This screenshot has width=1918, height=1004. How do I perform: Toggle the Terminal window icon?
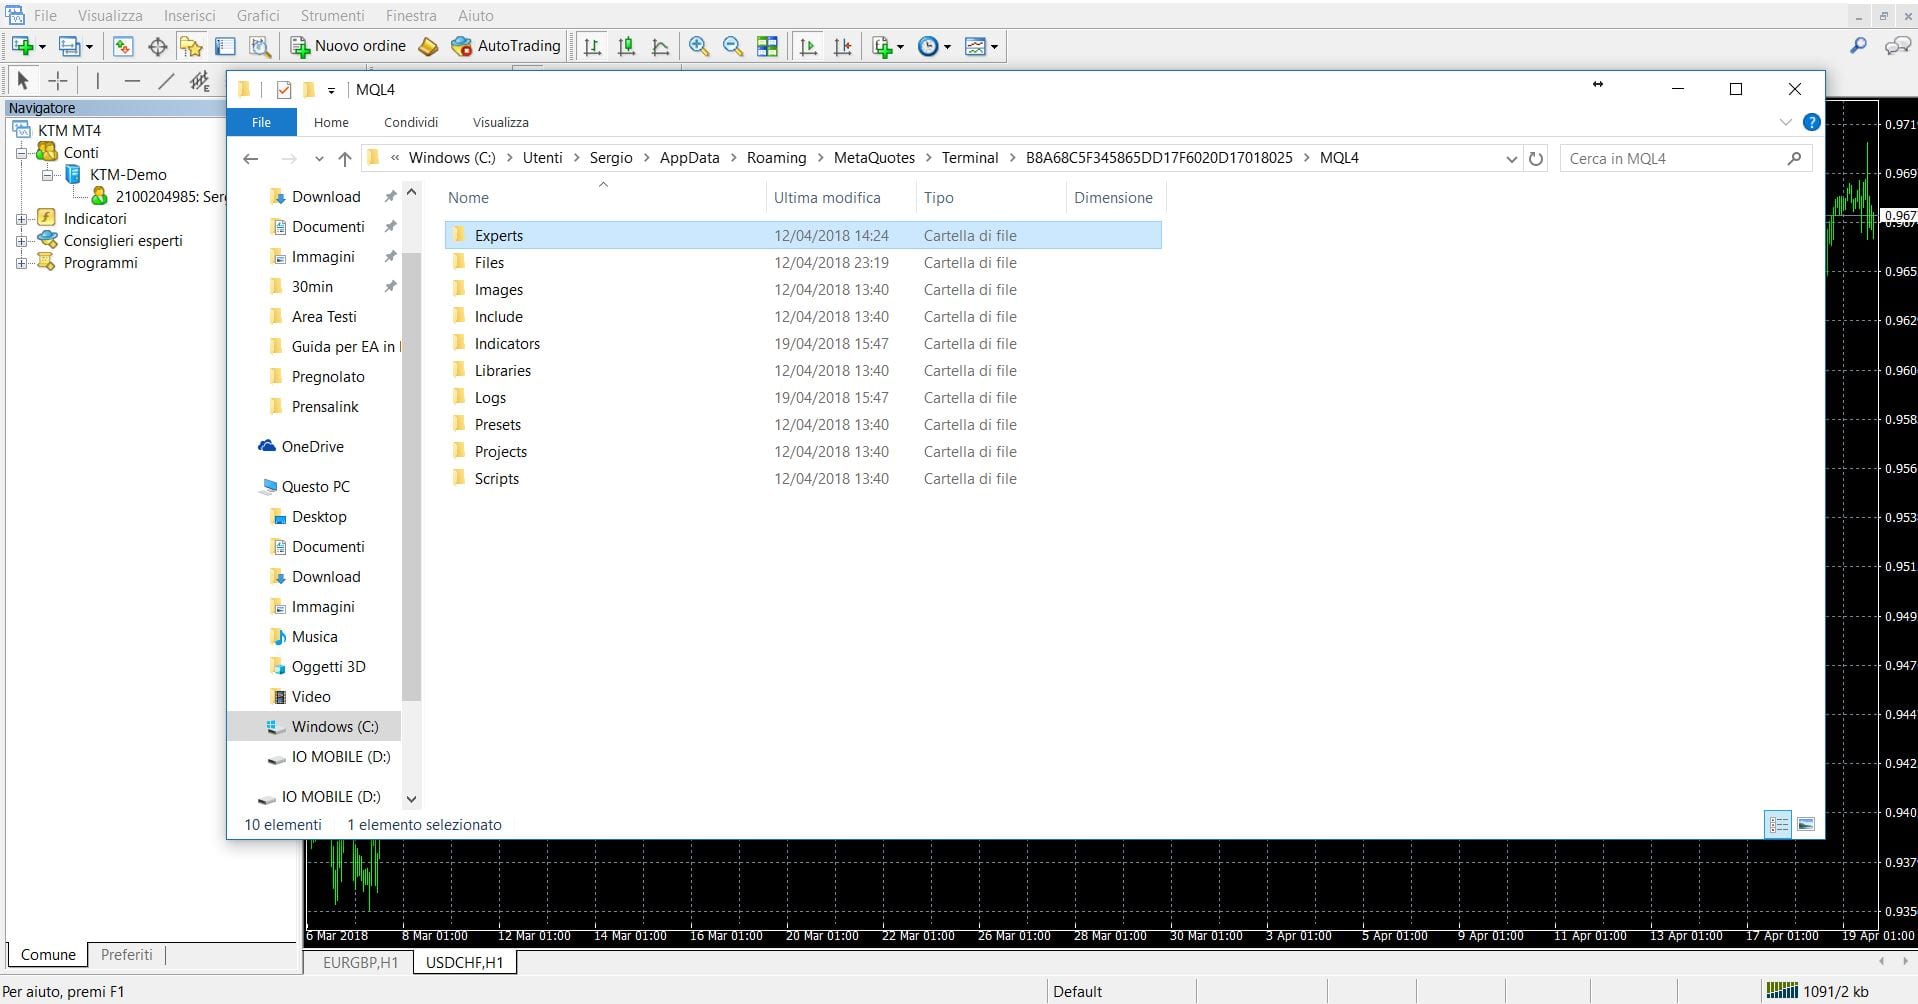coord(226,46)
